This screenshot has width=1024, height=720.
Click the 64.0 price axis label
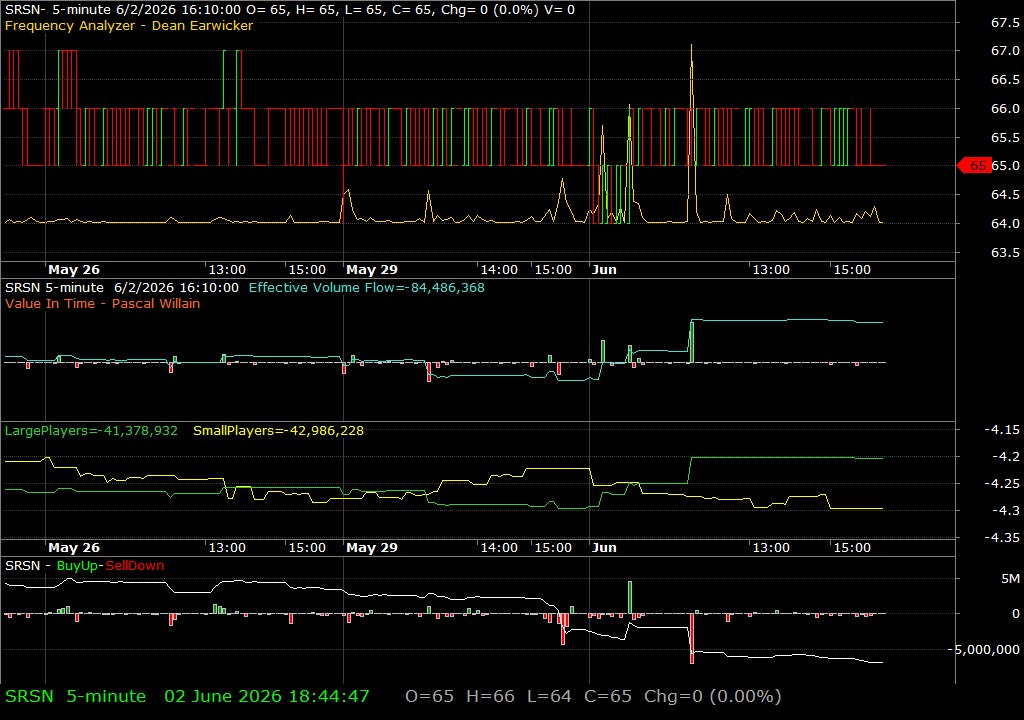[x=1005, y=223]
